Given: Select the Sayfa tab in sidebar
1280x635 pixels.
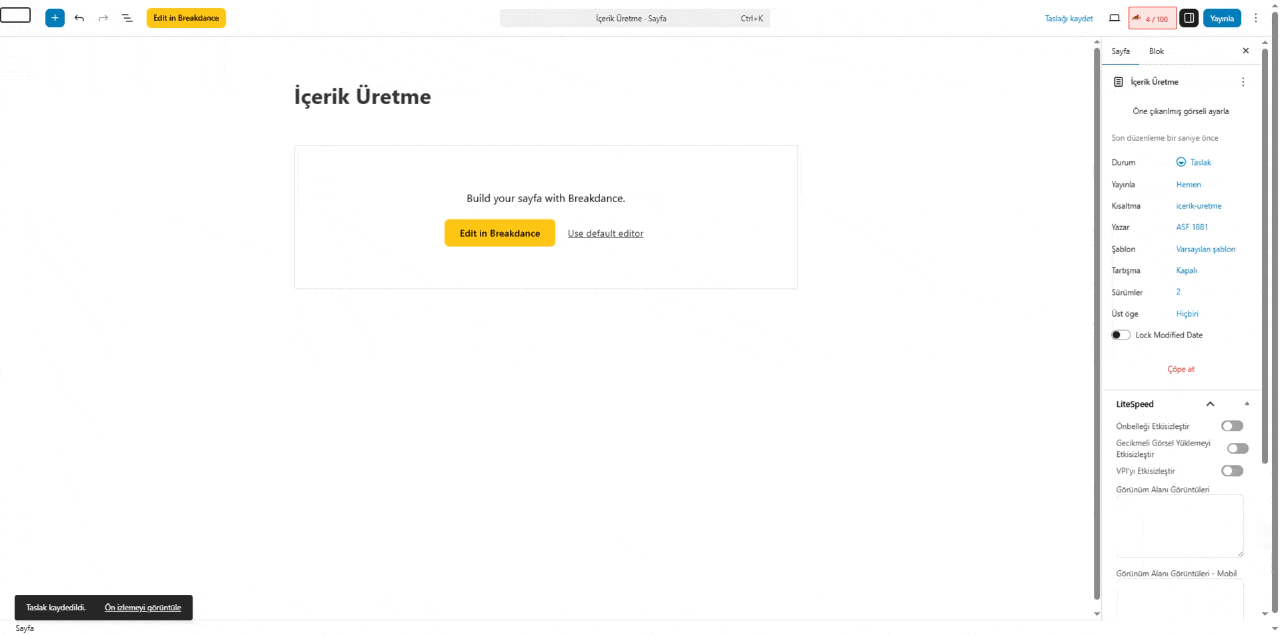Looking at the screenshot, I should tap(1121, 51).
